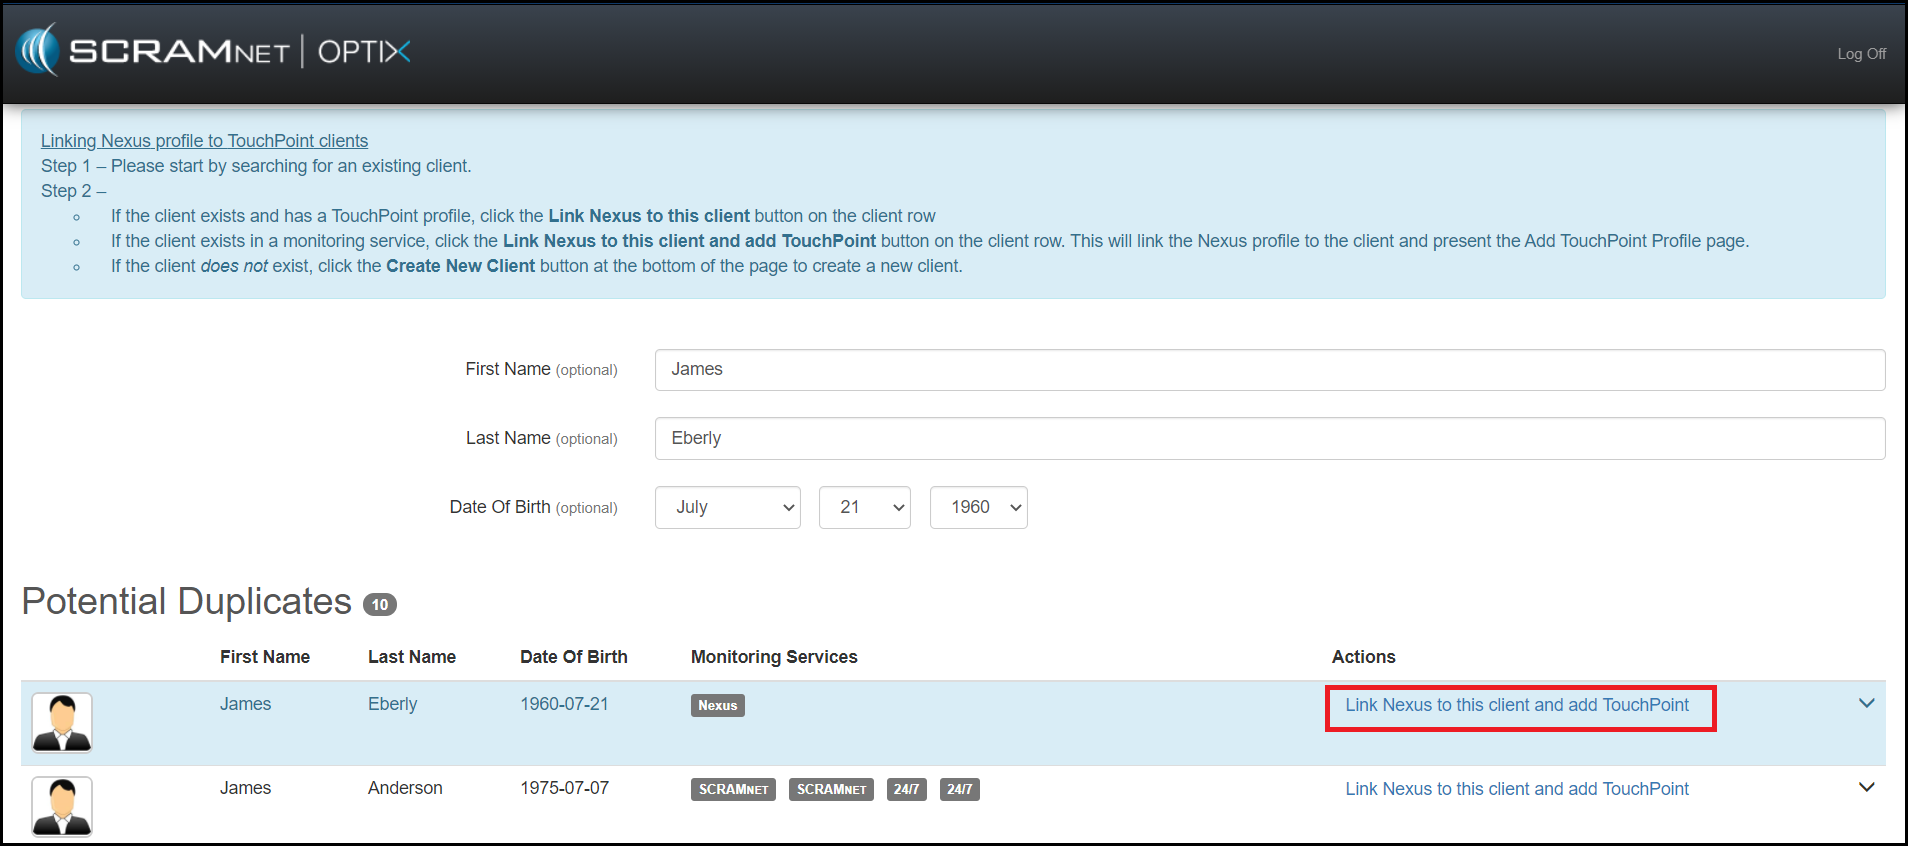Click the Nexus badge for James Eberly
The height and width of the screenshot is (846, 1908).
click(x=717, y=705)
